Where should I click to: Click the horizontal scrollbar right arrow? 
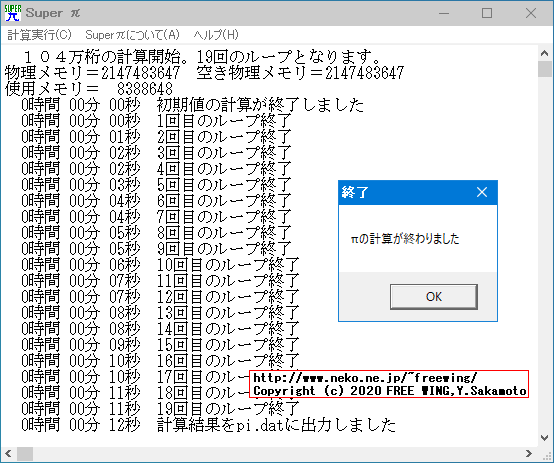pos(529,453)
